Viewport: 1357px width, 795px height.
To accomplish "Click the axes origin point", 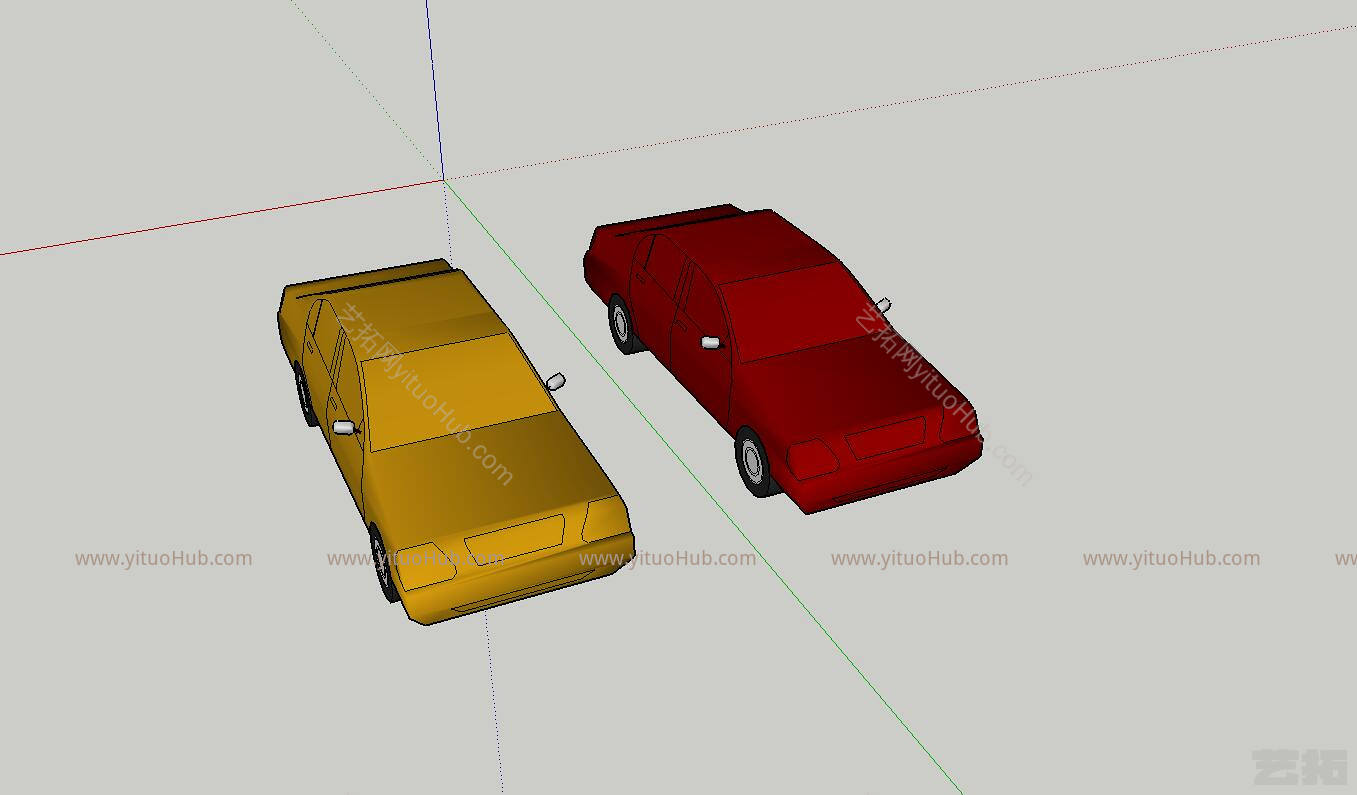I will tap(444, 179).
